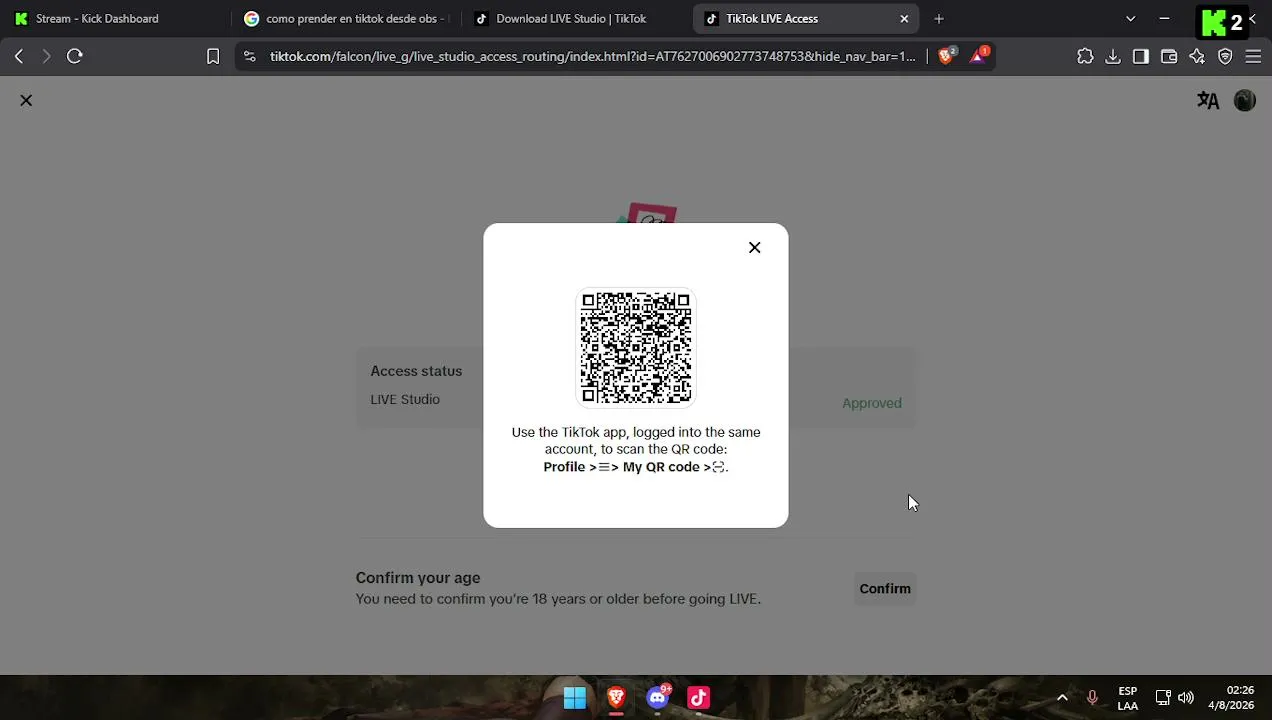
Task: Confirm your age button
Action: (885, 589)
